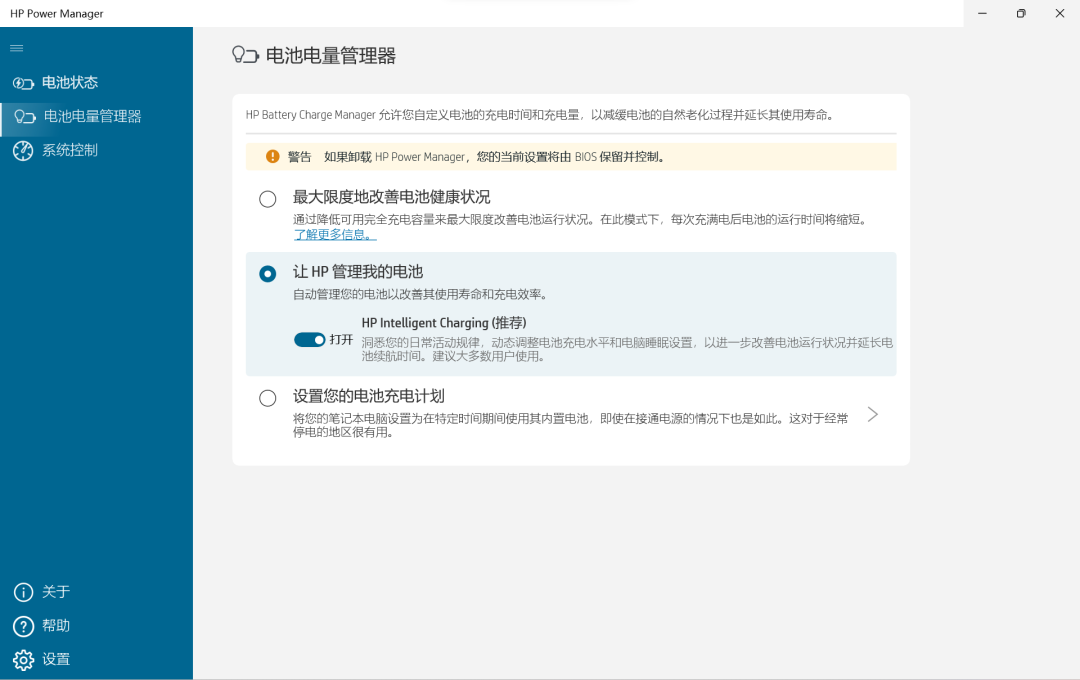Viewport: 1080px width, 680px height.
Task: Open 设置 page
Action: click(56, 659)
